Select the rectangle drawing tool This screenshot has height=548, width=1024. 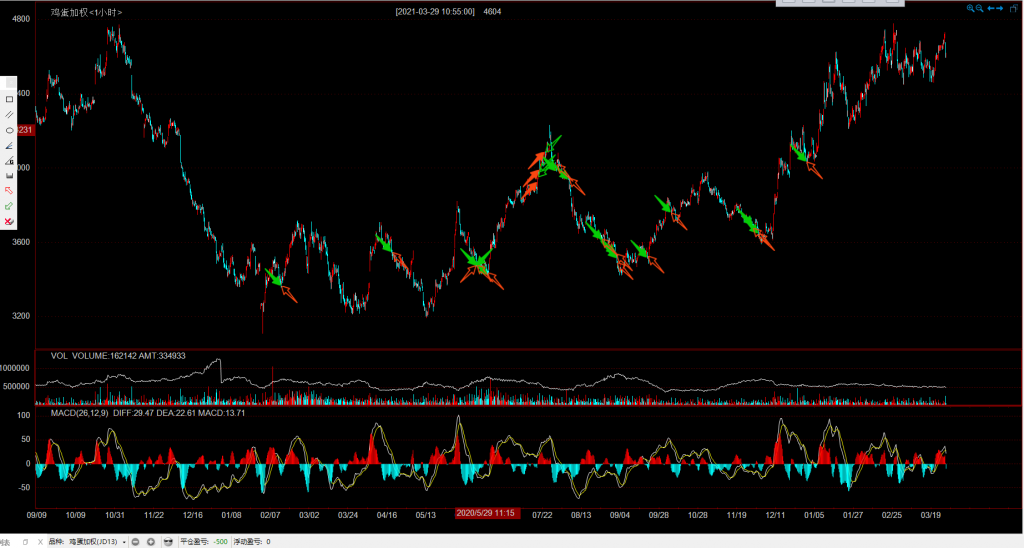tap(9, 99)
